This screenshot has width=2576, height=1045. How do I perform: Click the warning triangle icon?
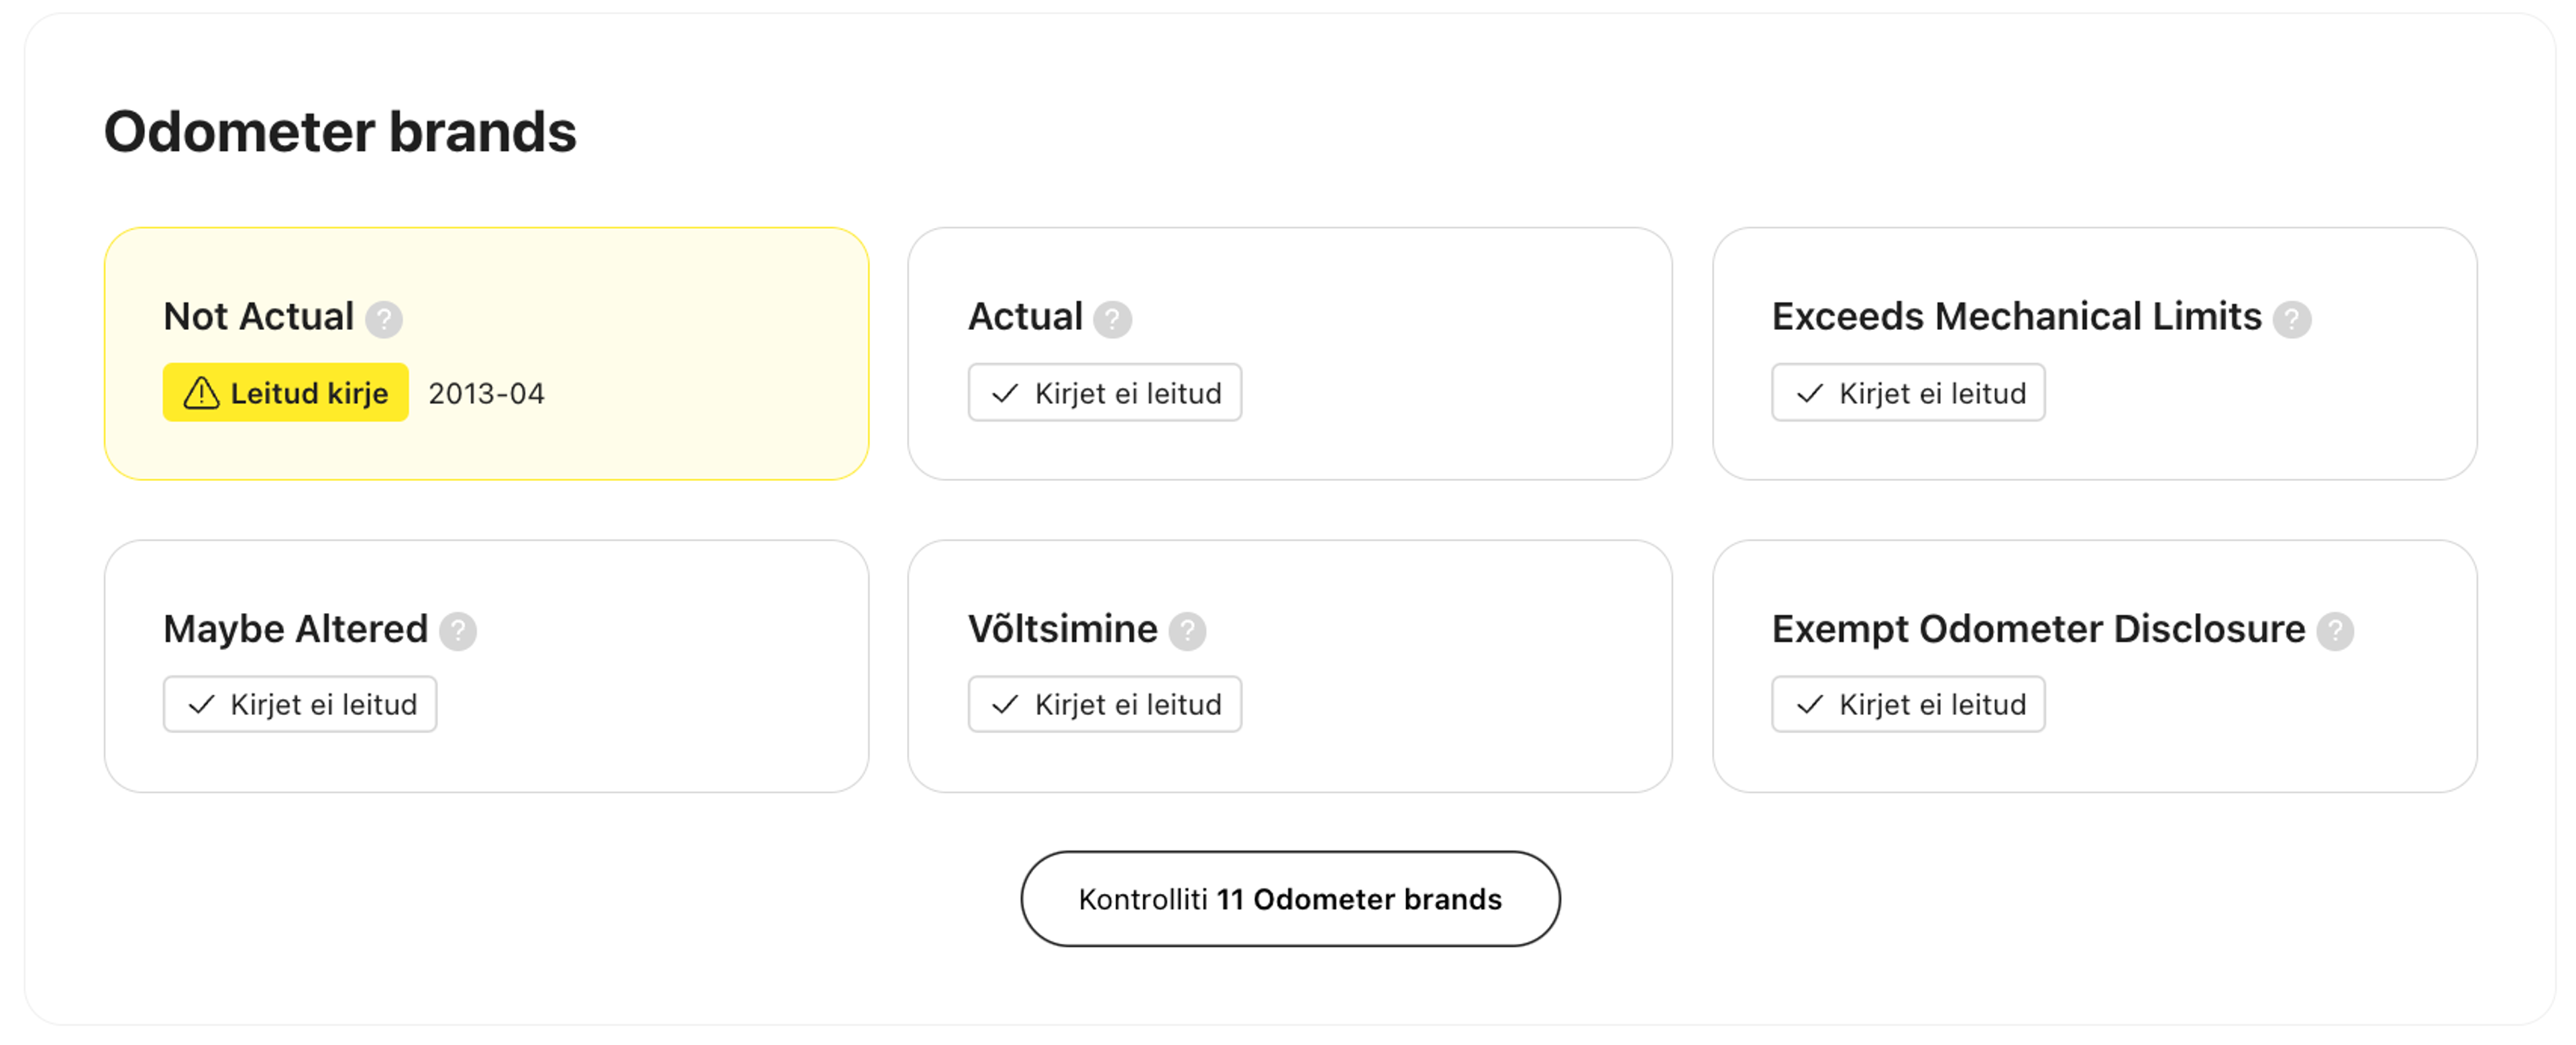coord(201,393)
